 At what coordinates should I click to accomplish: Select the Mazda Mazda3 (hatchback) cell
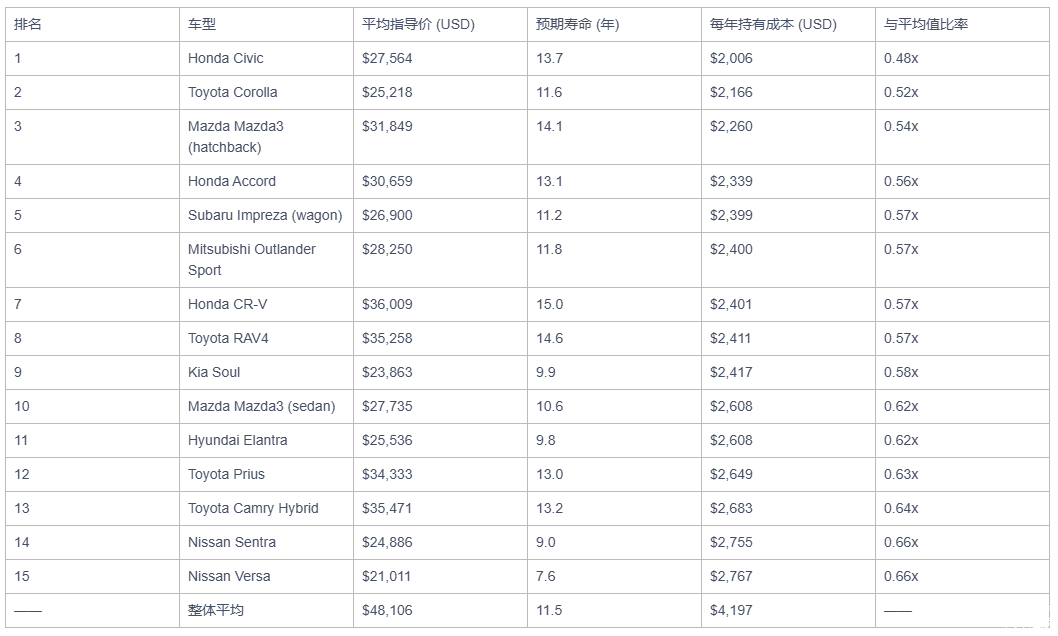point(236,137)
